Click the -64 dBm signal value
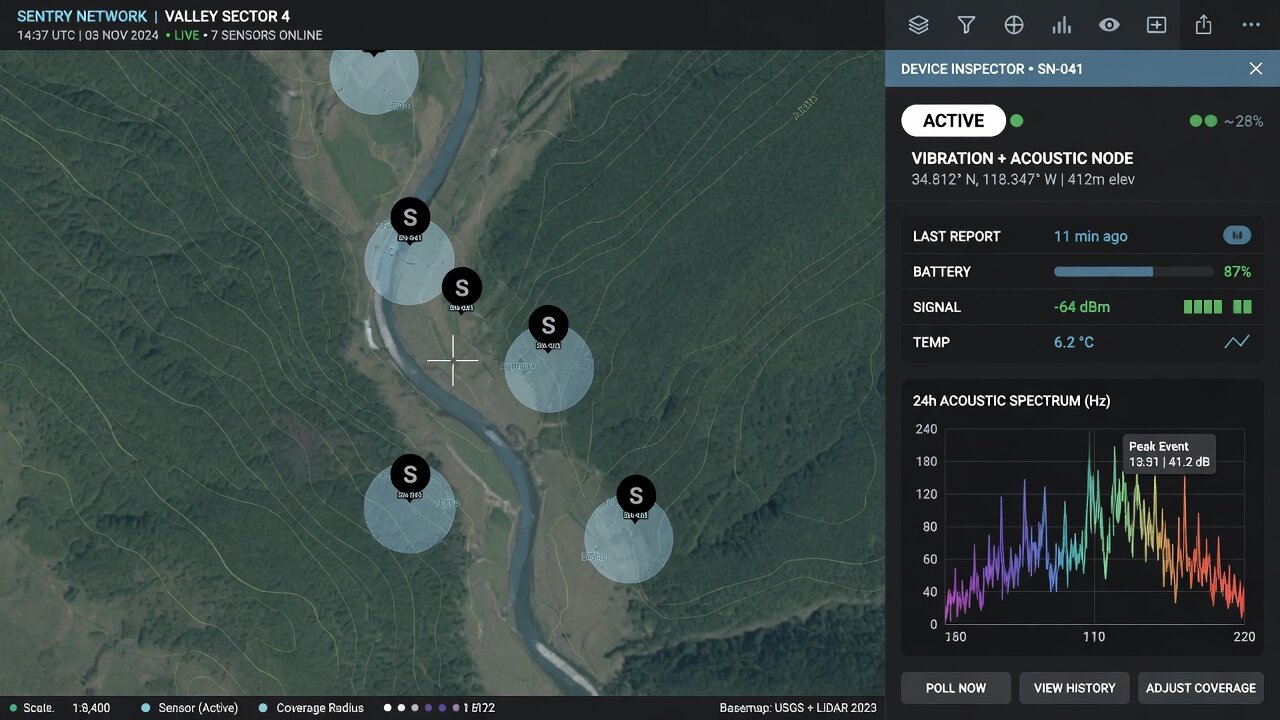This screenshot has width=1280, height=720. tap(1082, 307)
